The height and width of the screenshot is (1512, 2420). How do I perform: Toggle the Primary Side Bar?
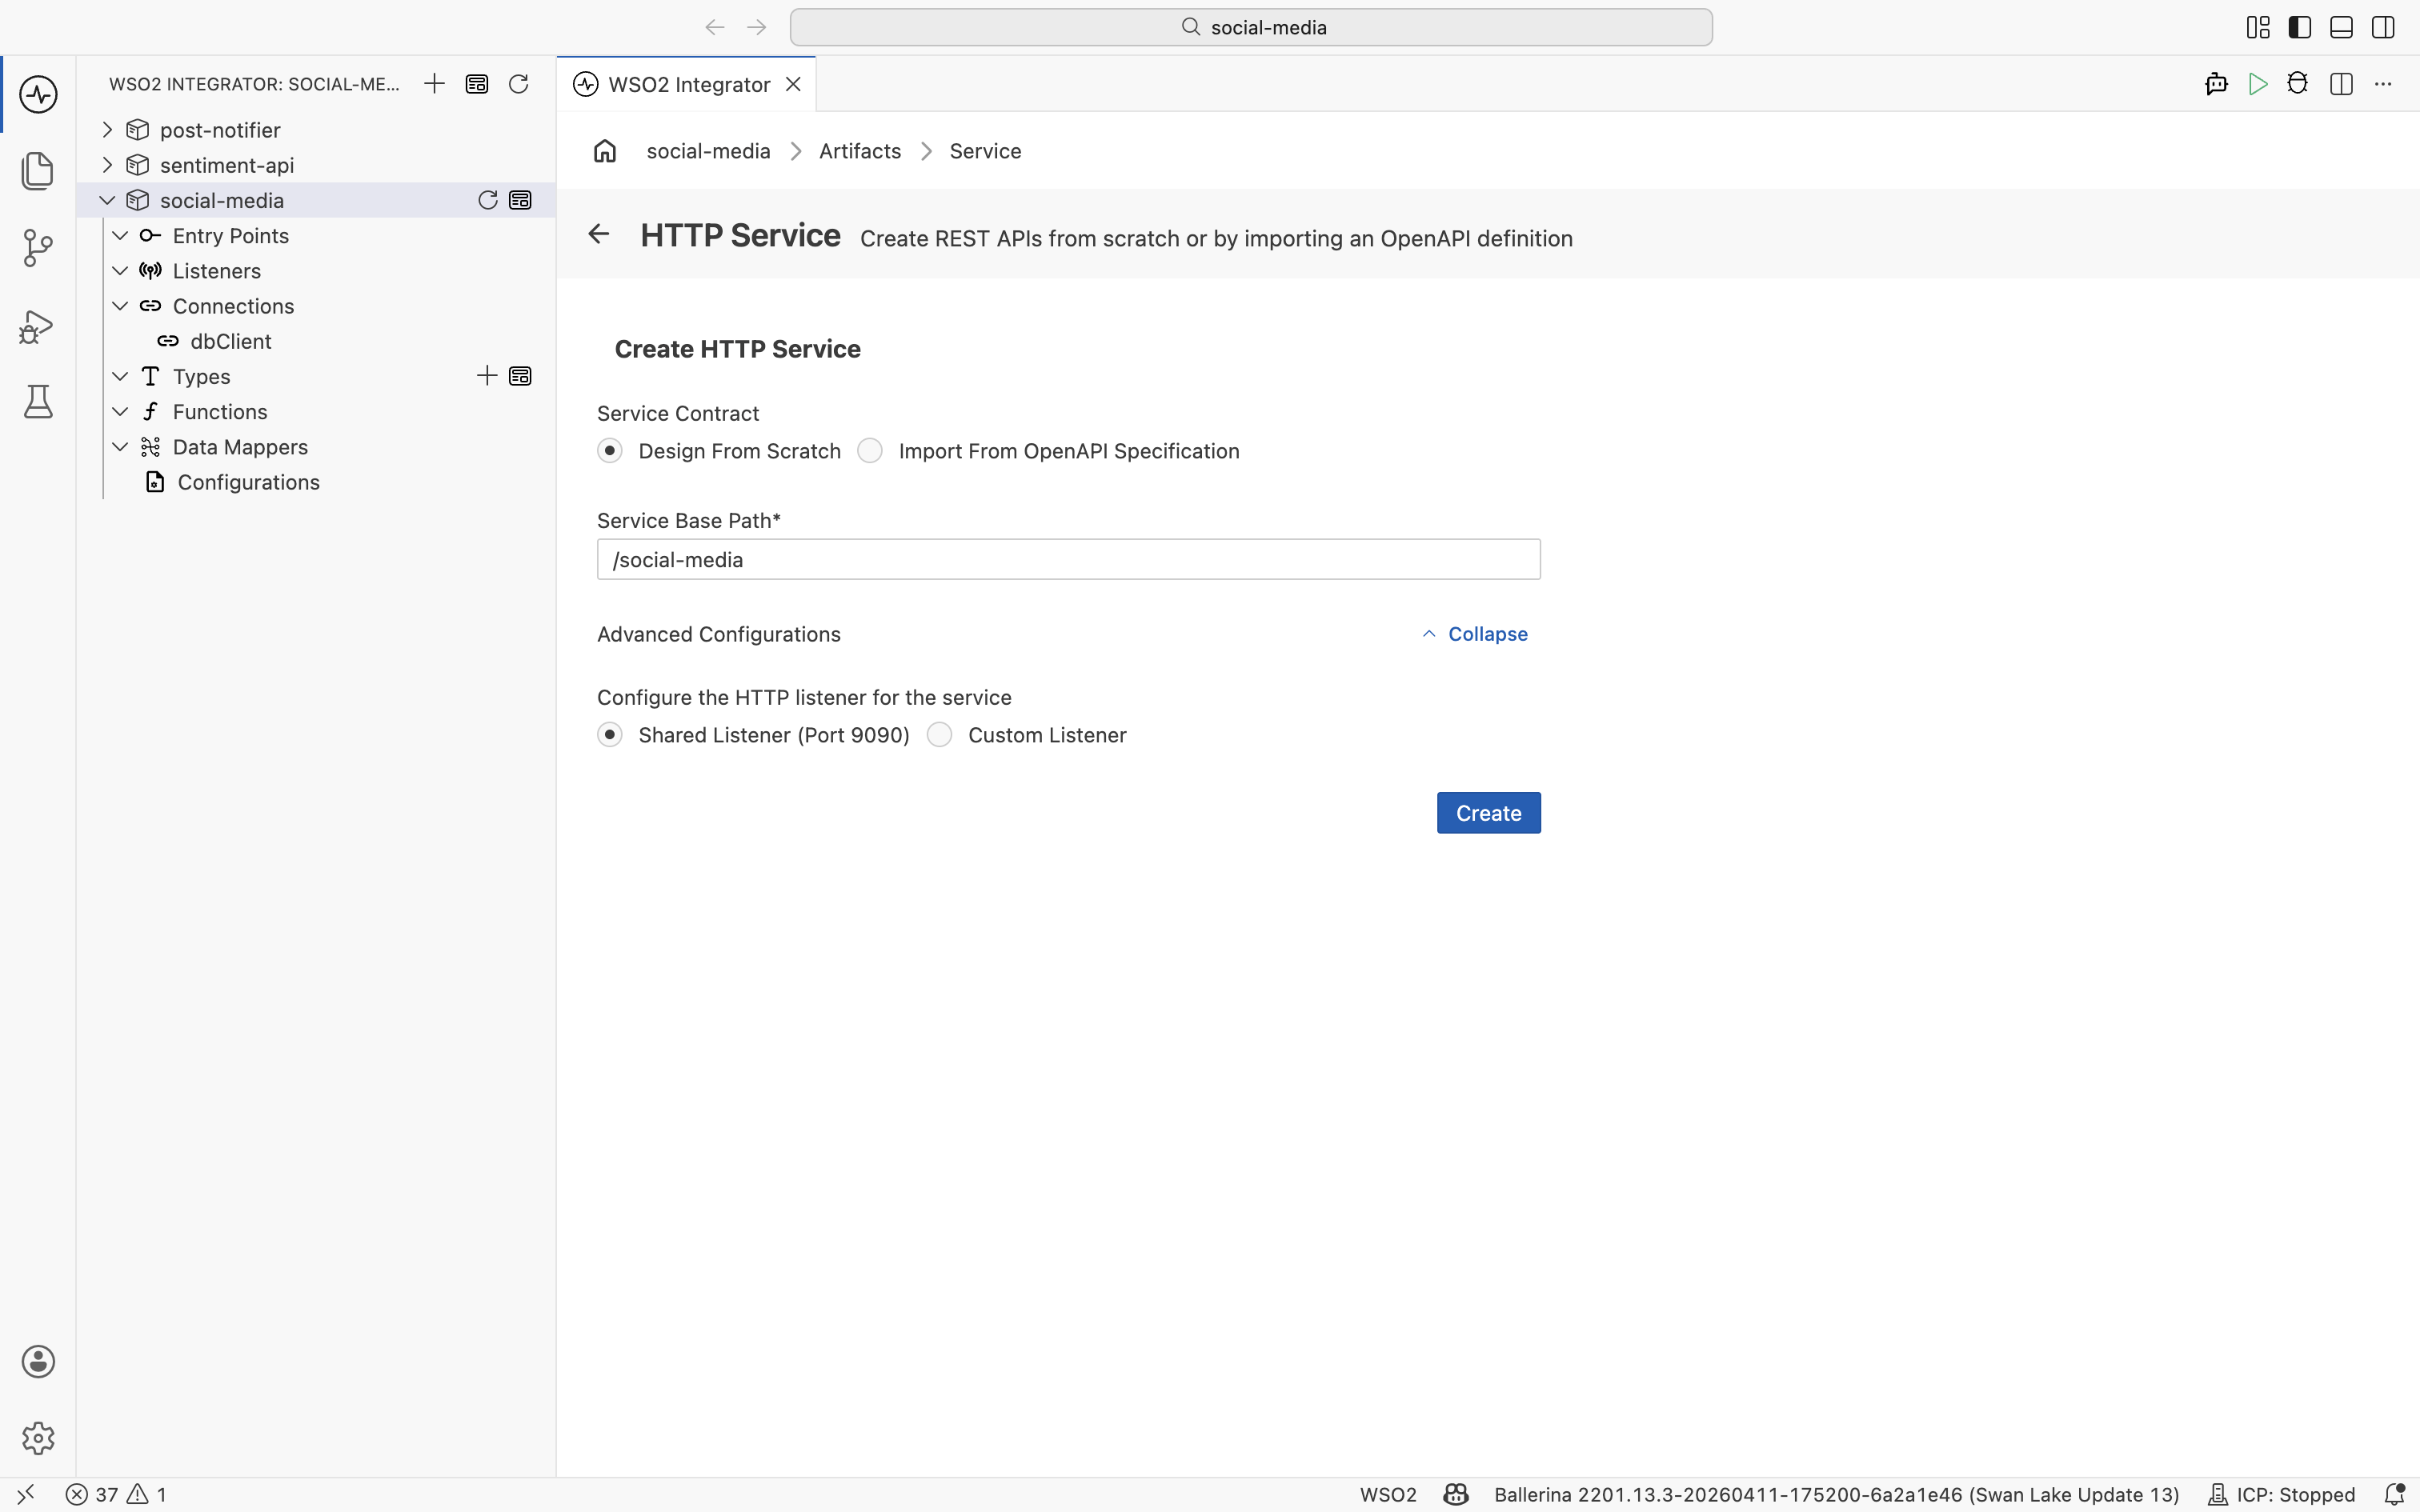2300,27
